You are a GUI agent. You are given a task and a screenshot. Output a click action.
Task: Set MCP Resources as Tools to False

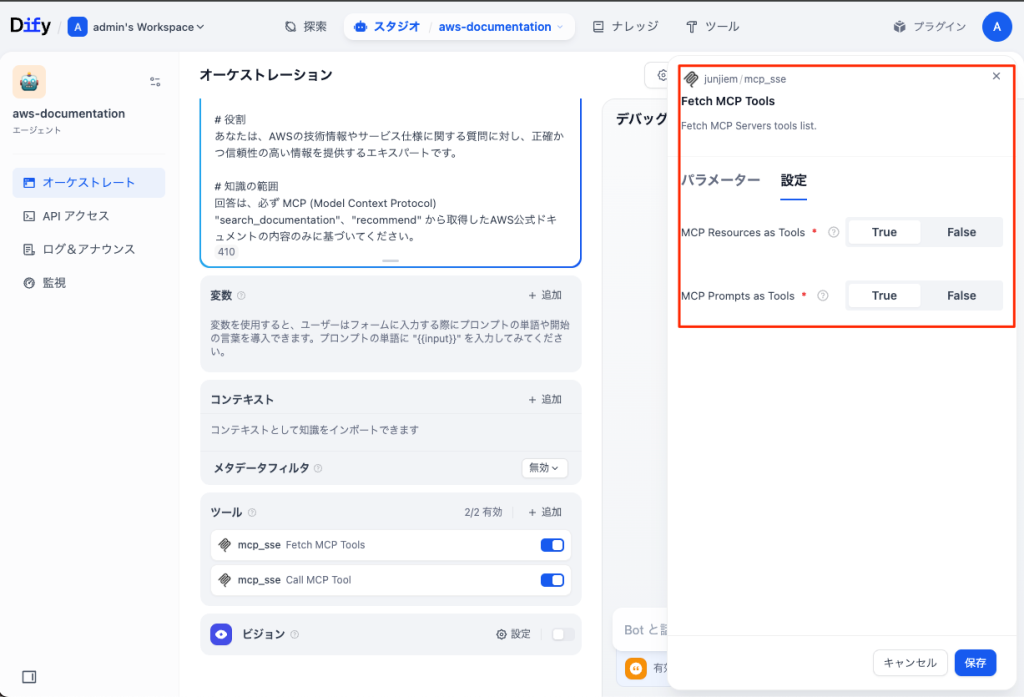click(961, 232)
